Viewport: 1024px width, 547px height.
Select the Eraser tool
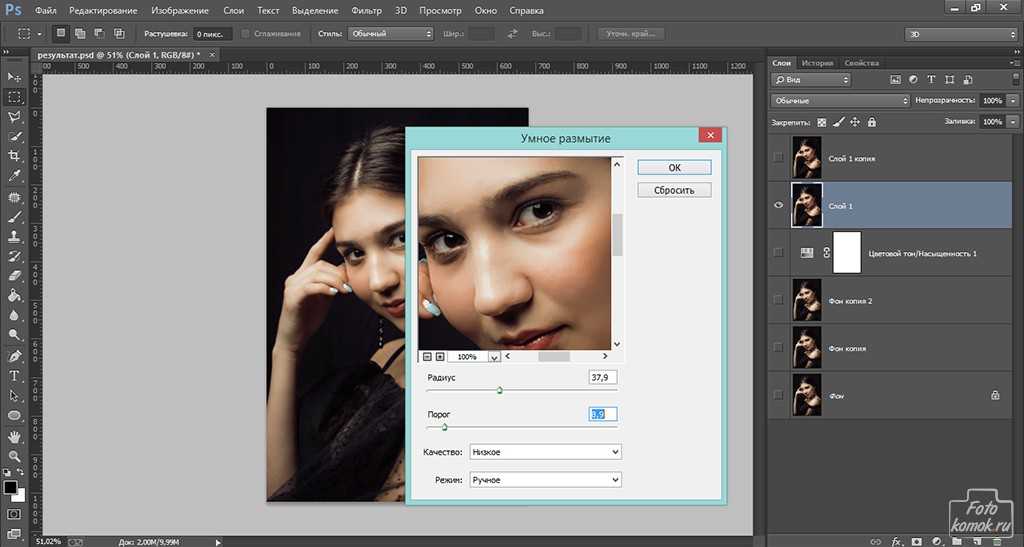[x=14, y=275]
